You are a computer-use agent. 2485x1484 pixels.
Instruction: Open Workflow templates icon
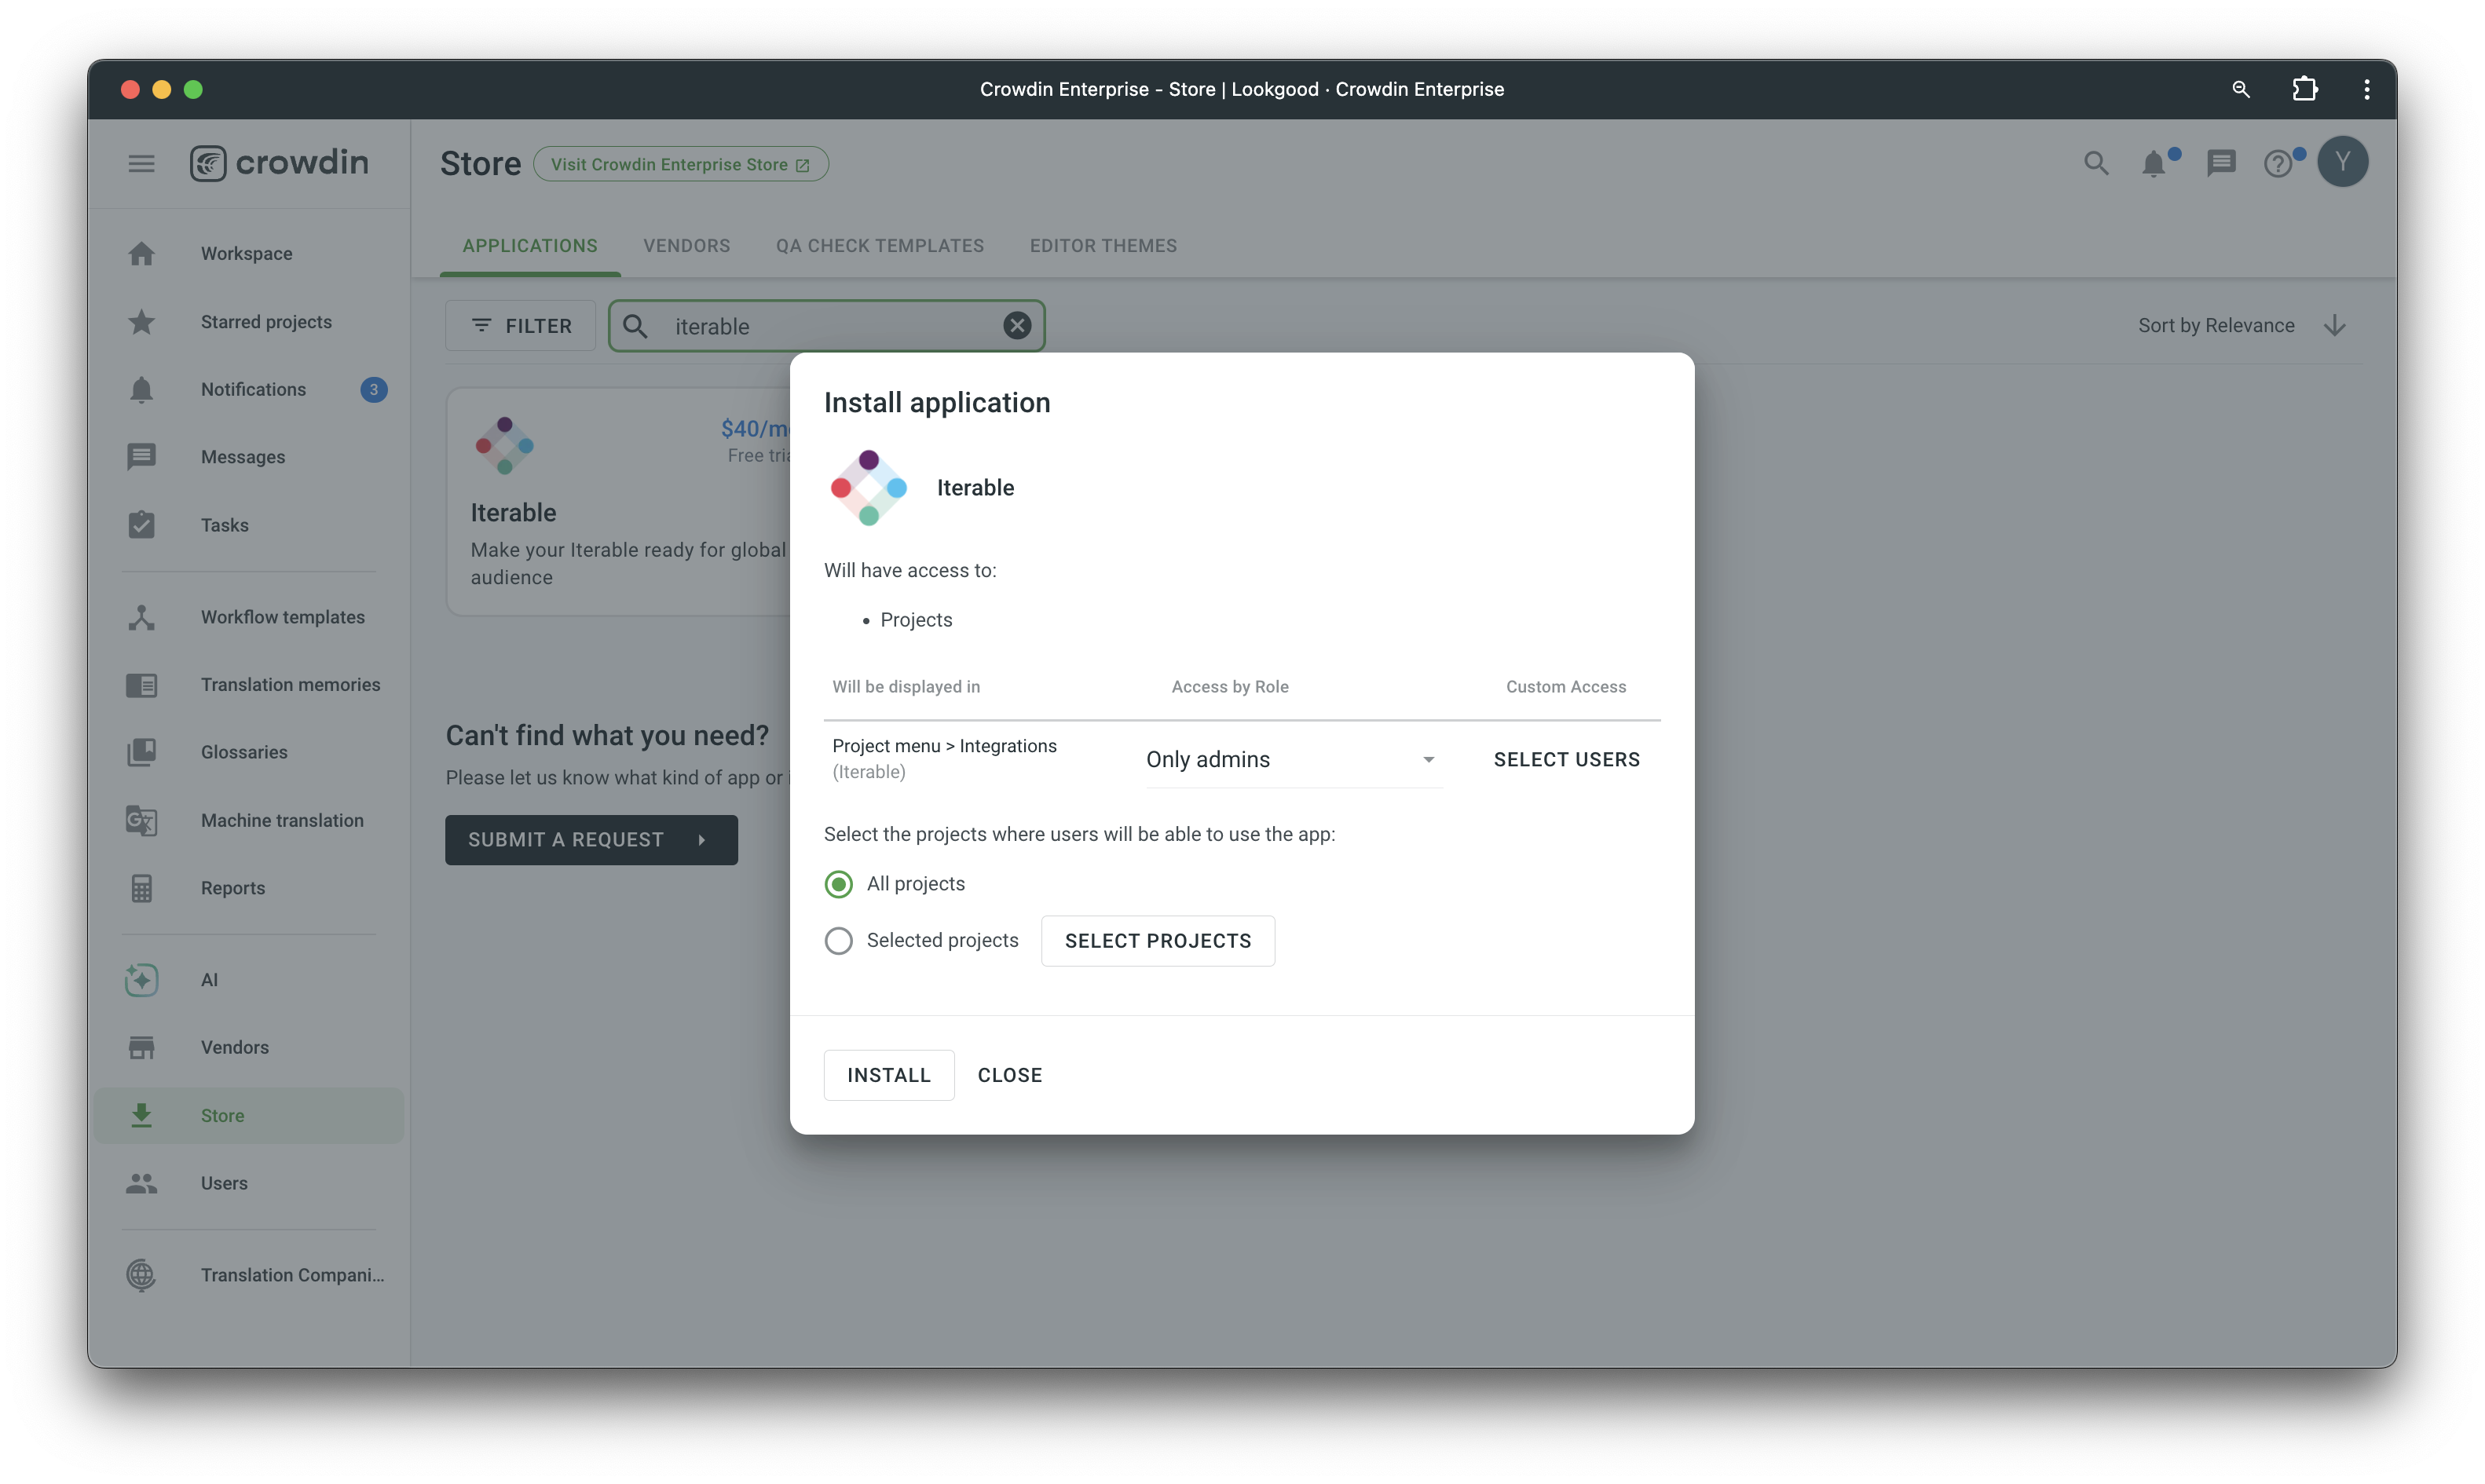click(141, 617)
